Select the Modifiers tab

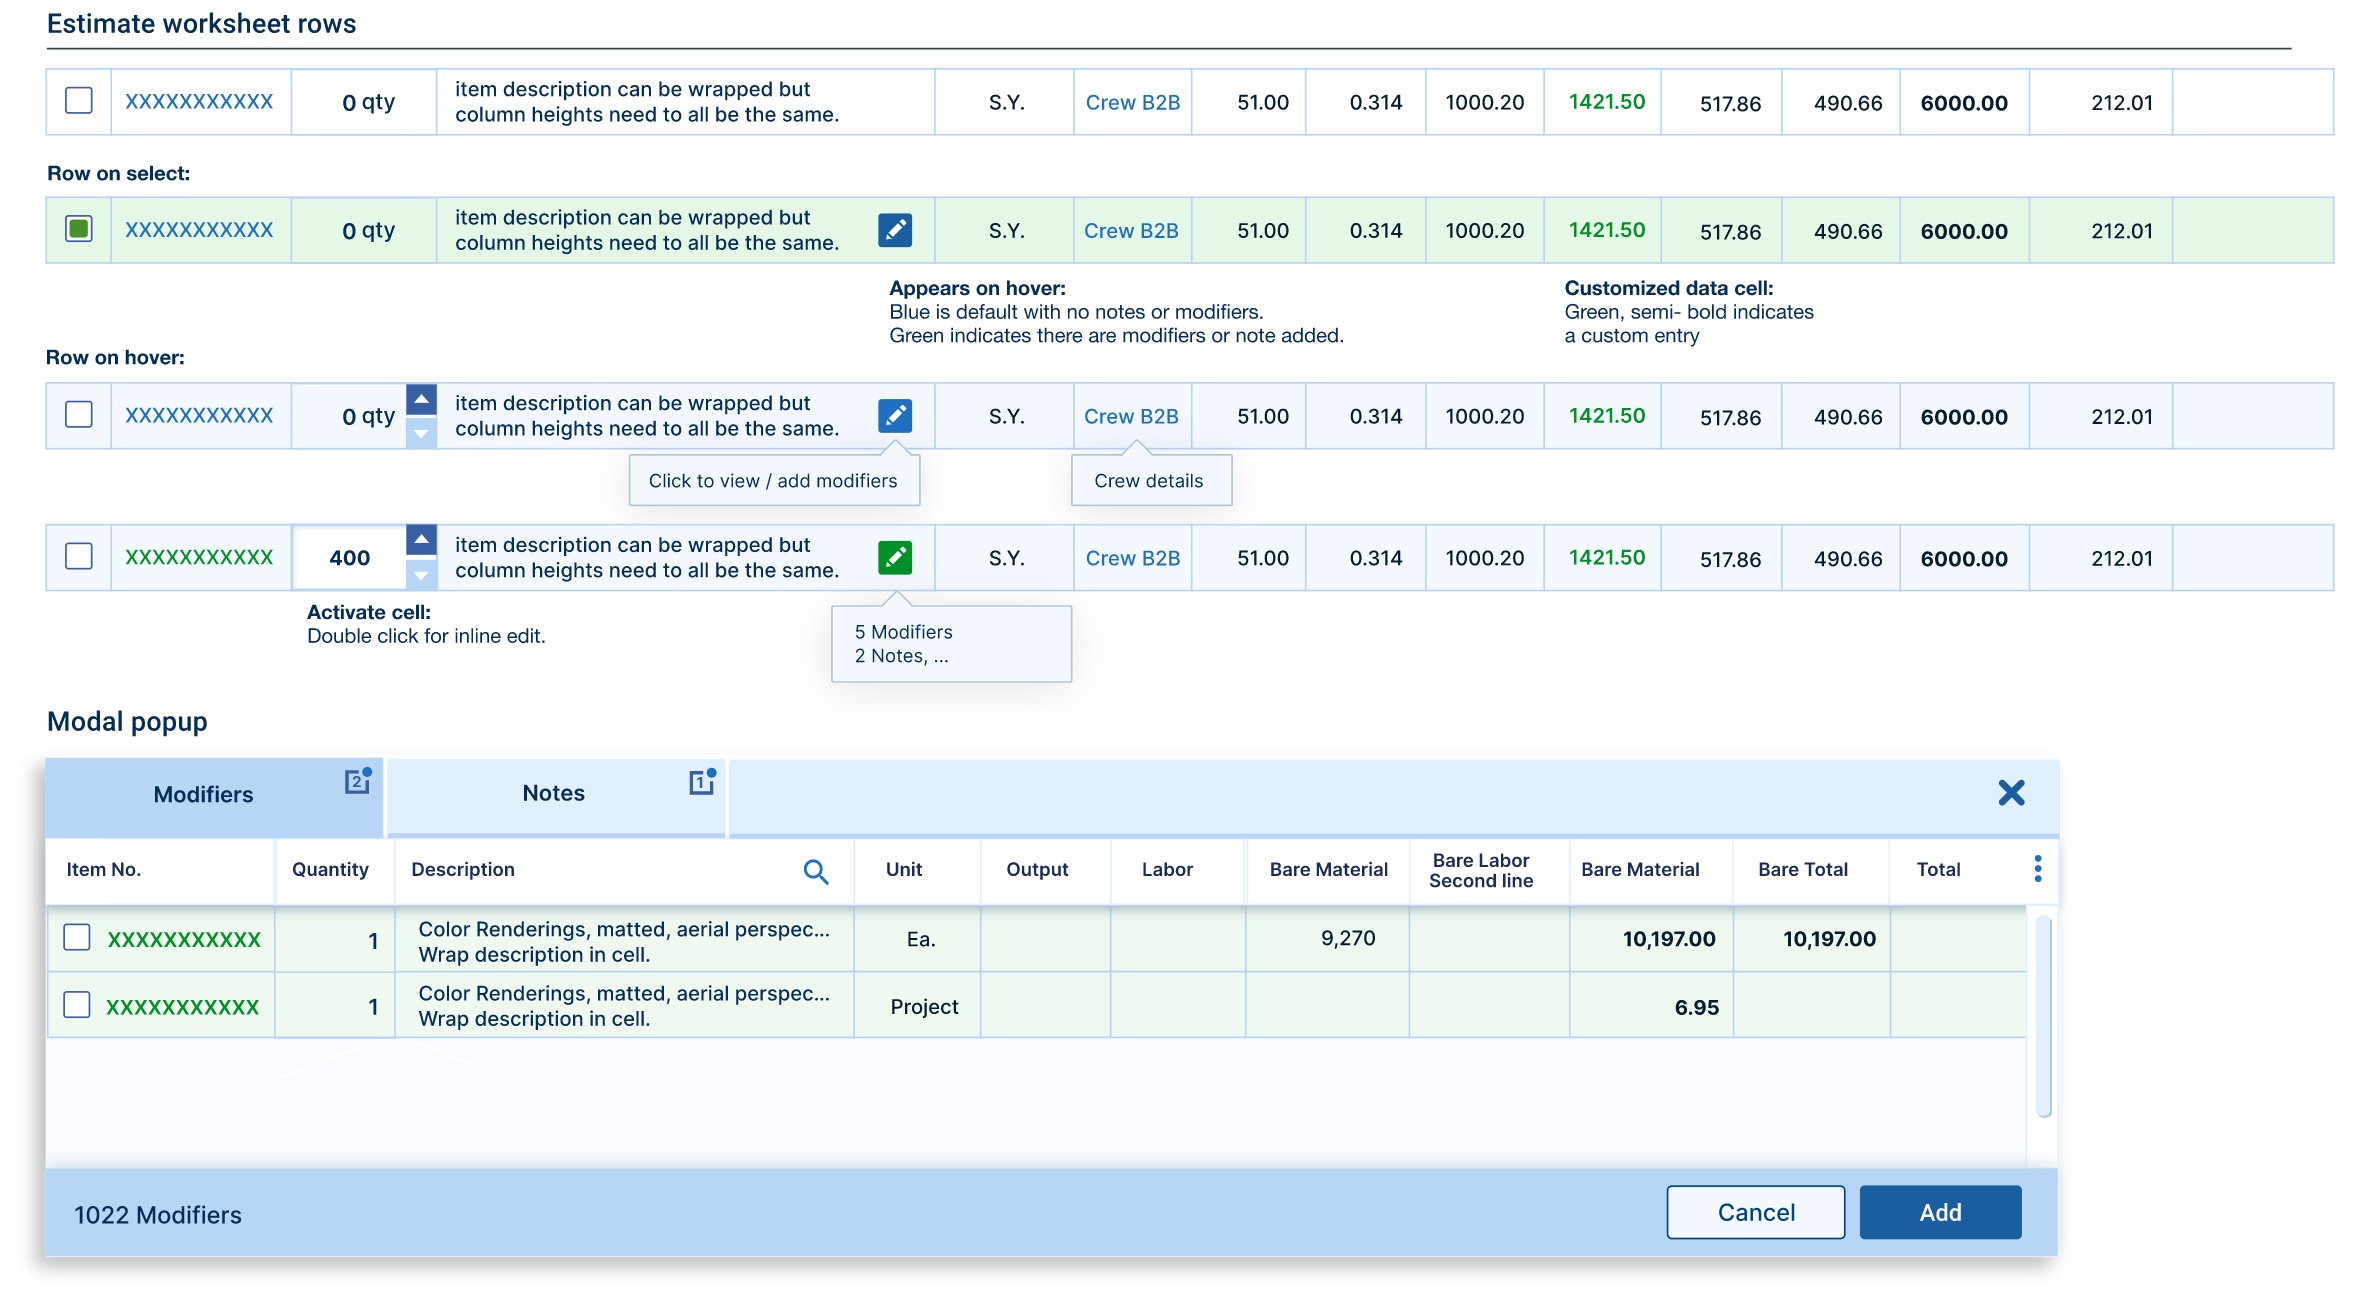[x=203, y=795]
